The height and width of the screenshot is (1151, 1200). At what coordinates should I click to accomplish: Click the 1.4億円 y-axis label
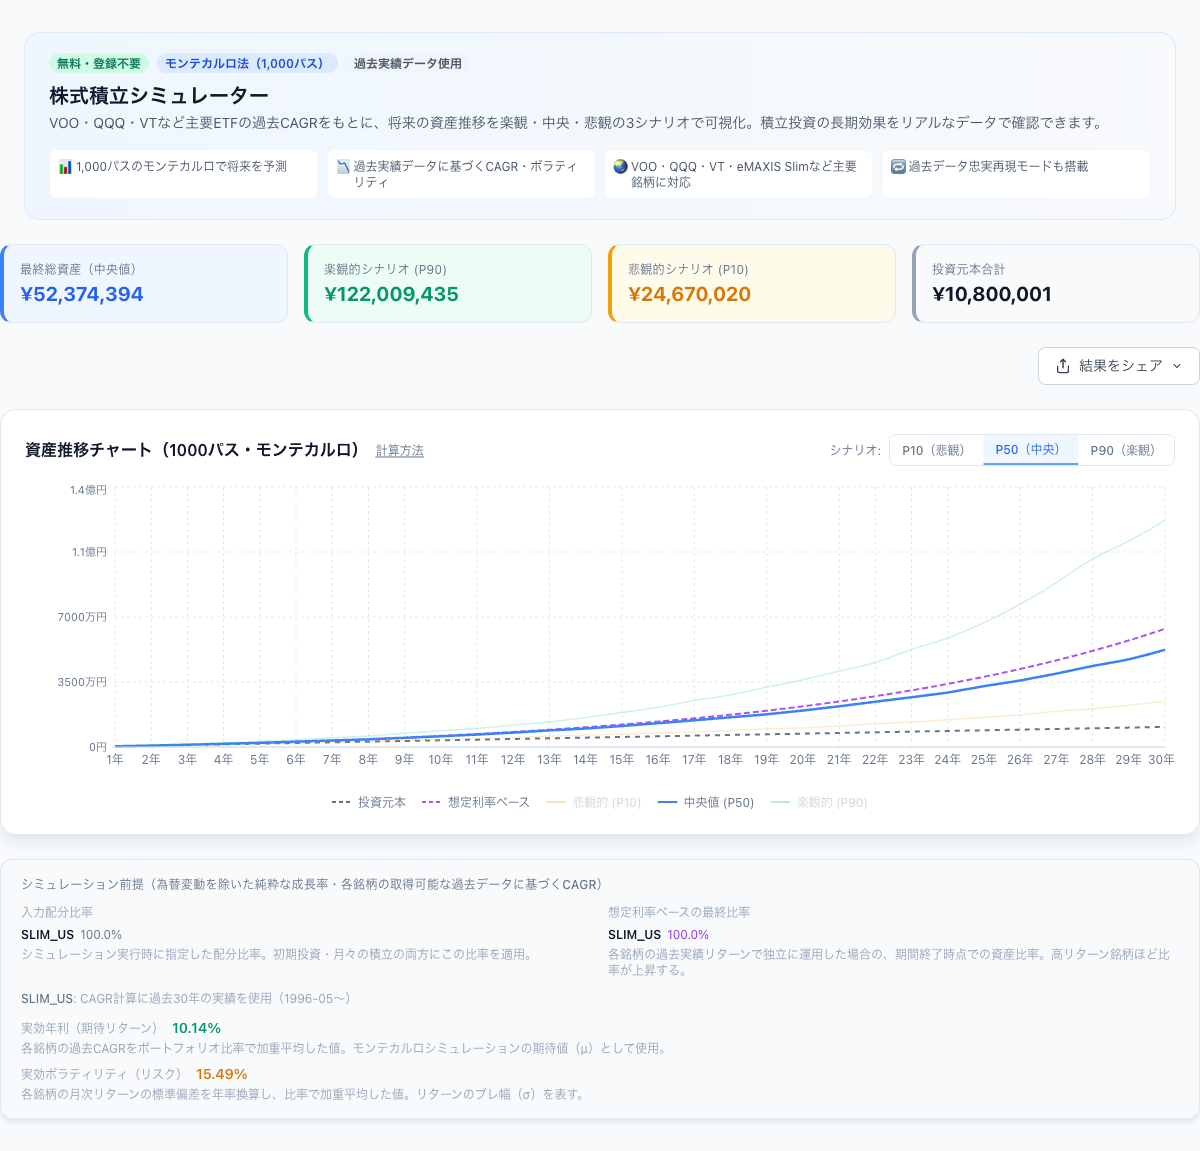click(88, 490)
